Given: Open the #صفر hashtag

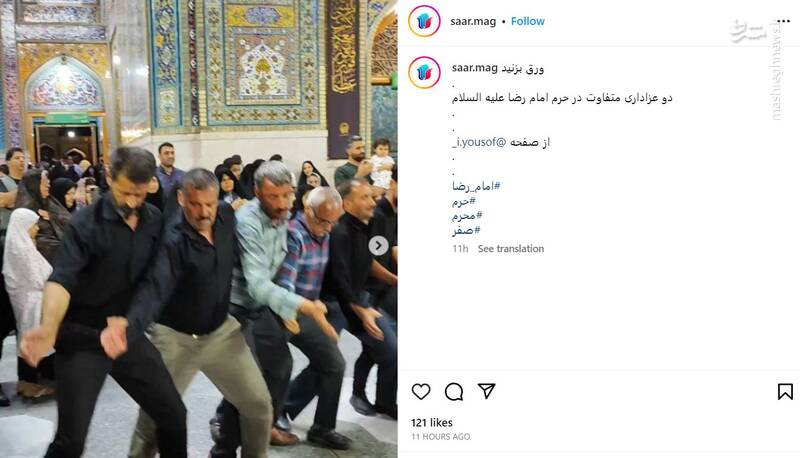Looking at the screenshot, I should (x=466, y=231).
